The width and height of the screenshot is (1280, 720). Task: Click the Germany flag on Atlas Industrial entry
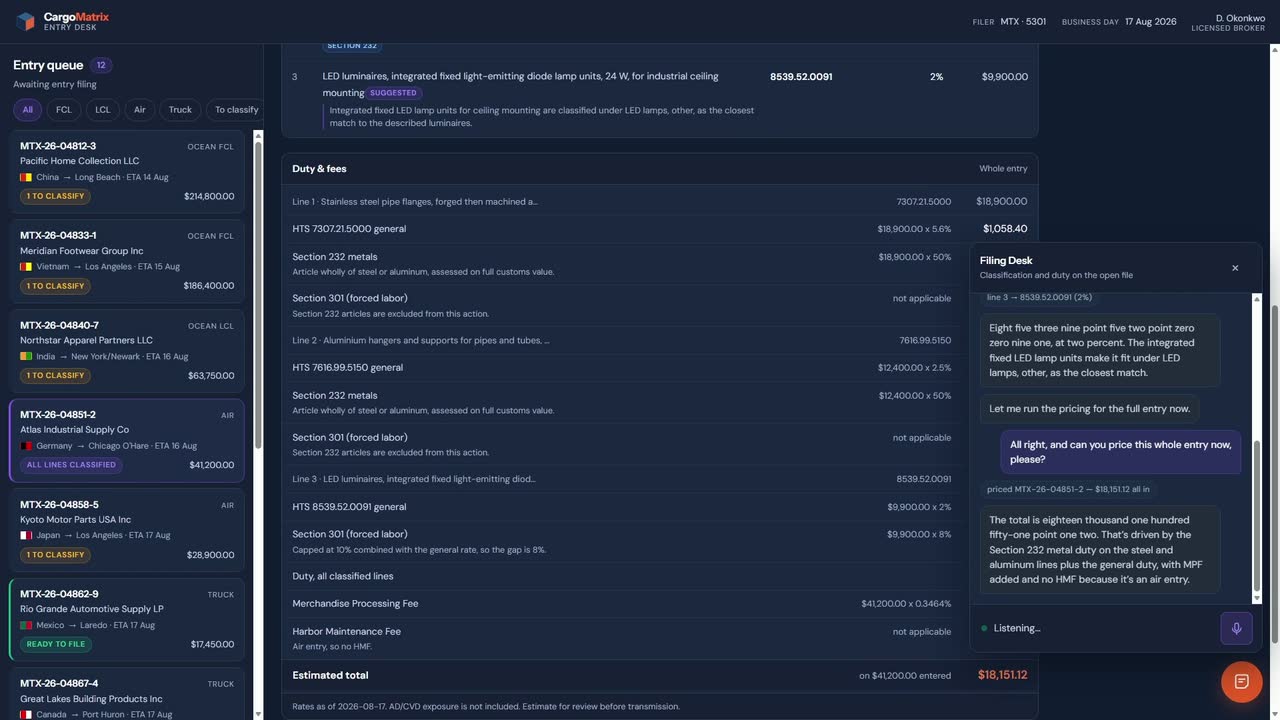tap(26, 446)
